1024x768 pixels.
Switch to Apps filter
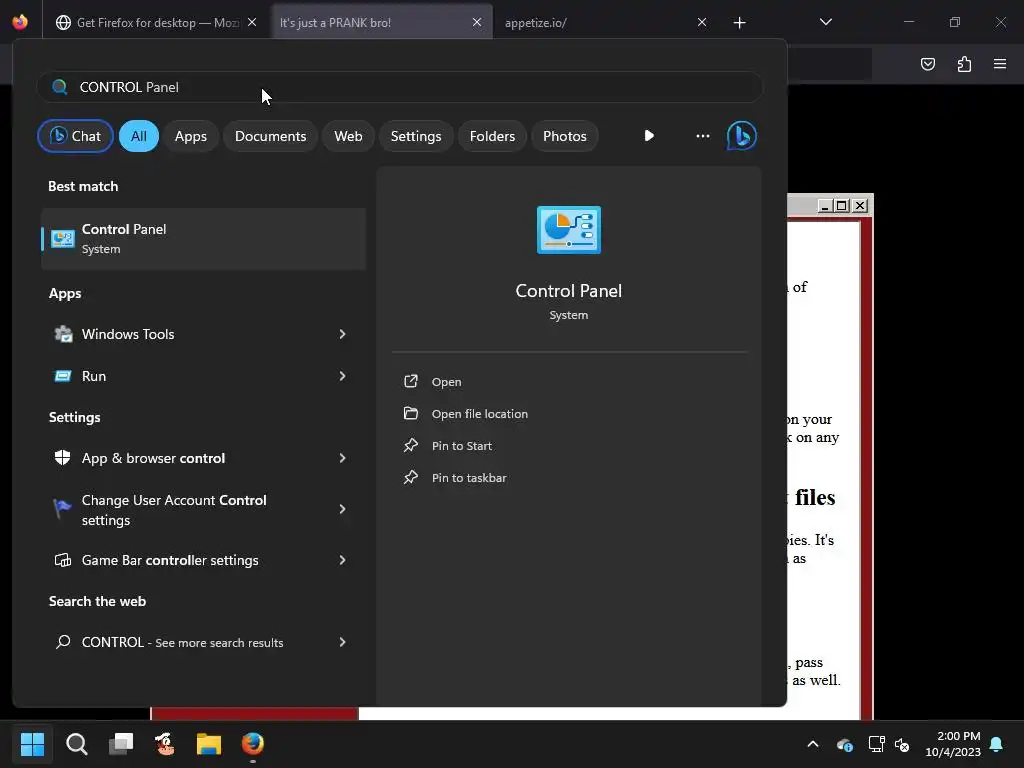pos(191,136)
